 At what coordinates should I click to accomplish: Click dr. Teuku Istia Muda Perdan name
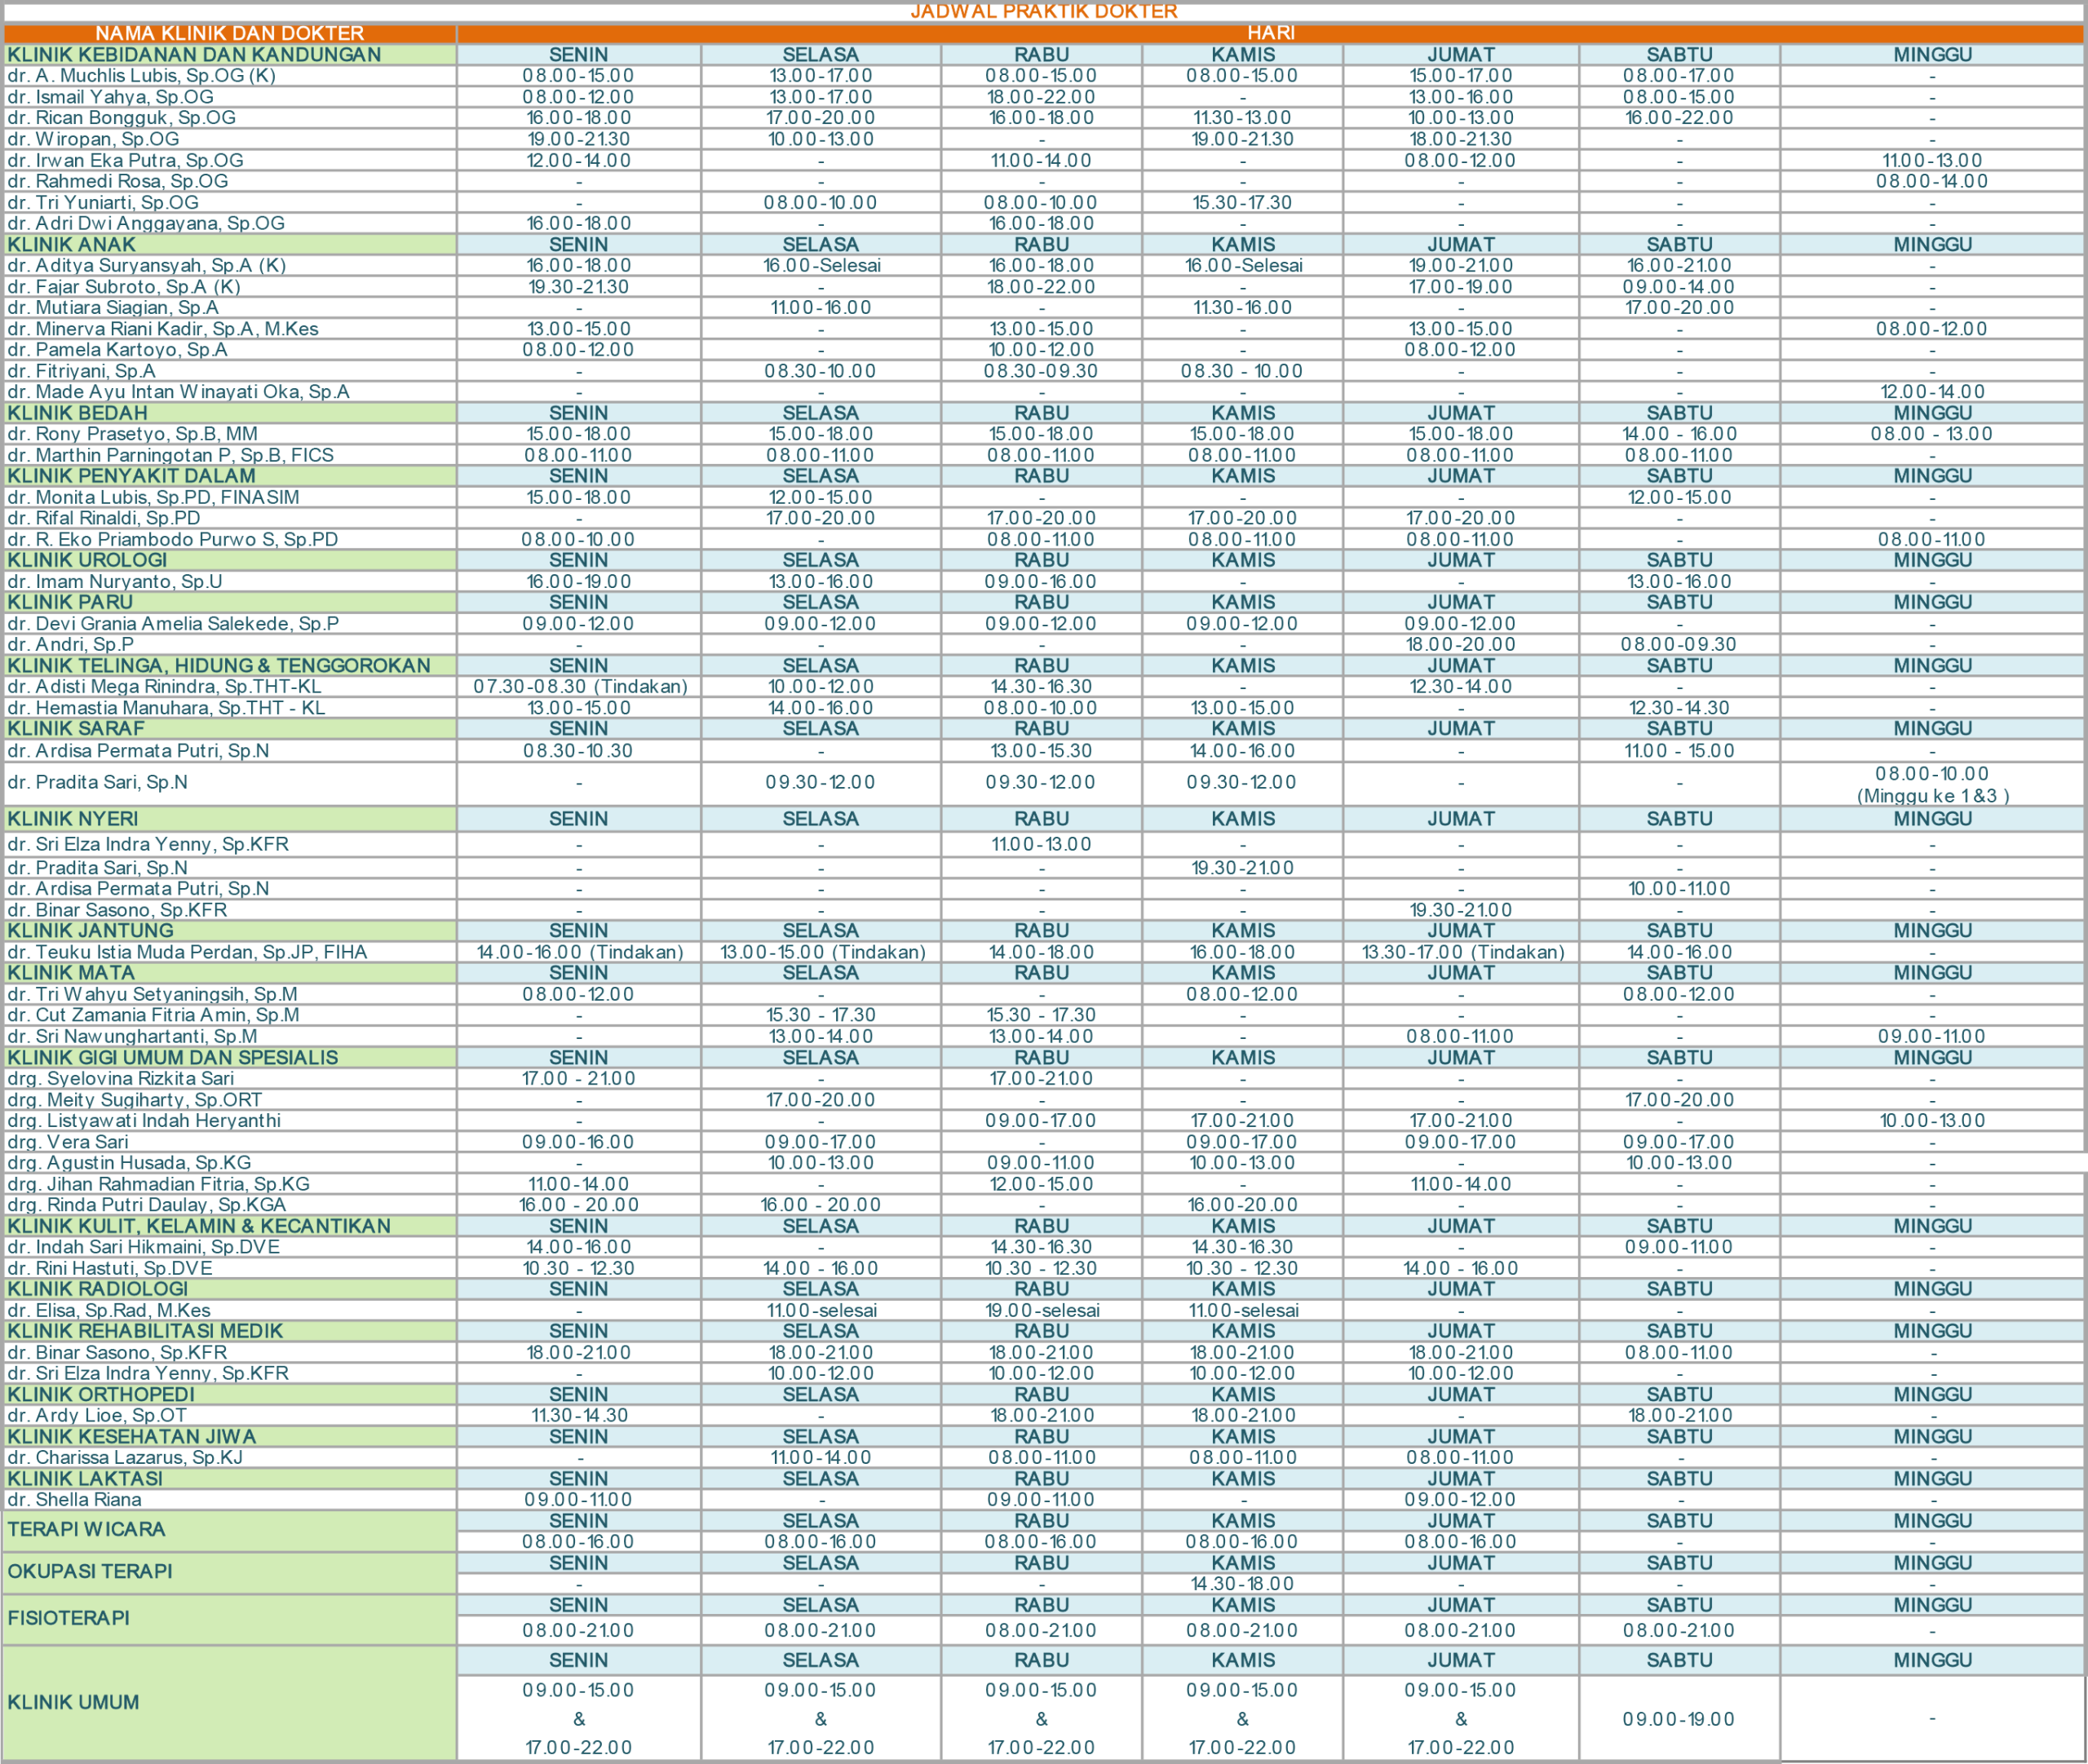click(x=187, y=952)
